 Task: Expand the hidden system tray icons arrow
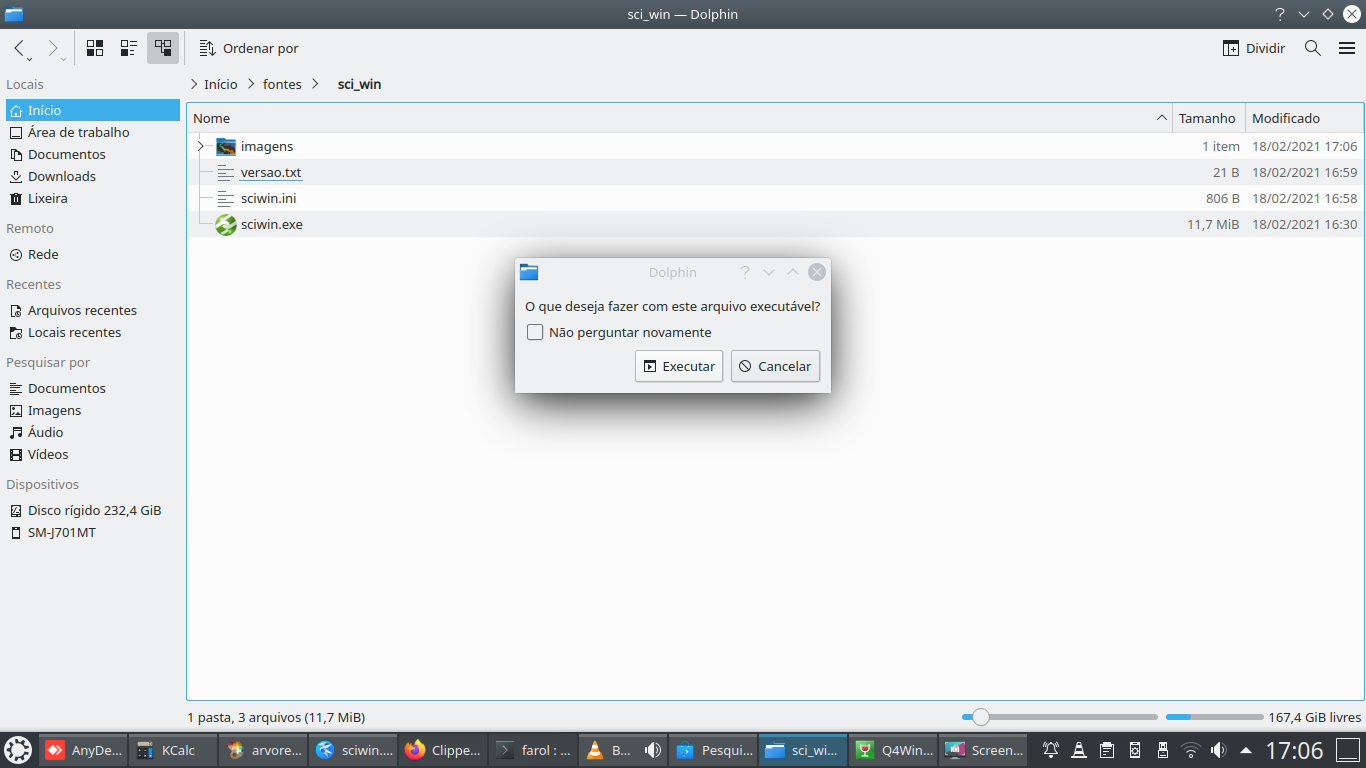1246,750
